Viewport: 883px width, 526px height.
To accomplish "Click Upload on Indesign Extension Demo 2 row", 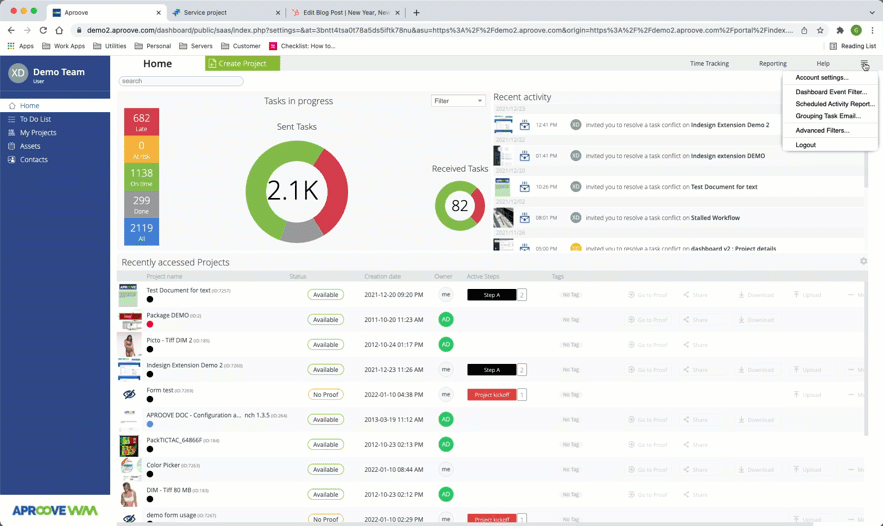I will click(807, 370).
